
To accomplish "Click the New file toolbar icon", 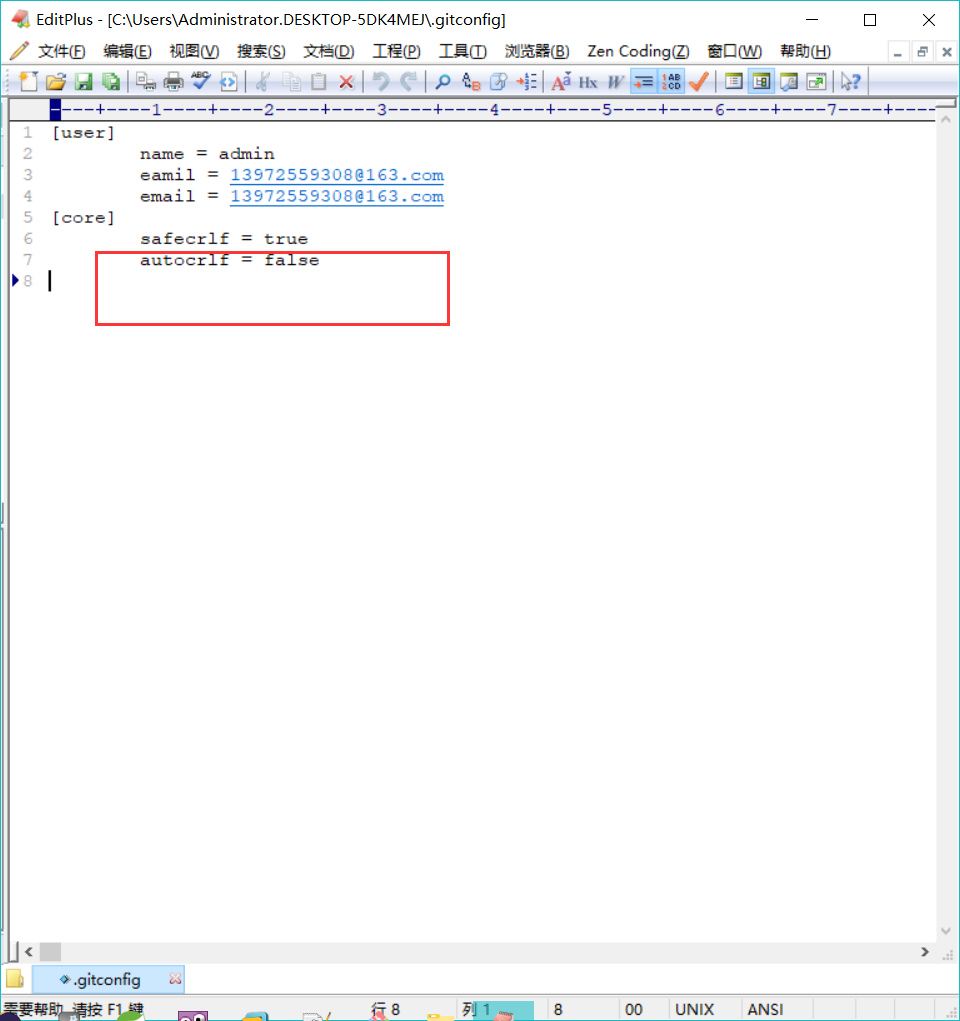I will pyautogui.click(x=29, y=81).
